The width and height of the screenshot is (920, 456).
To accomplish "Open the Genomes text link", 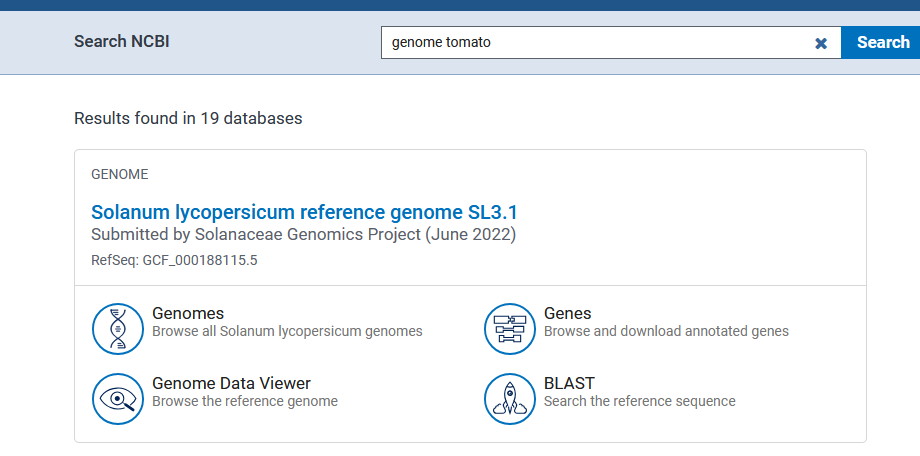I will 188,313.
